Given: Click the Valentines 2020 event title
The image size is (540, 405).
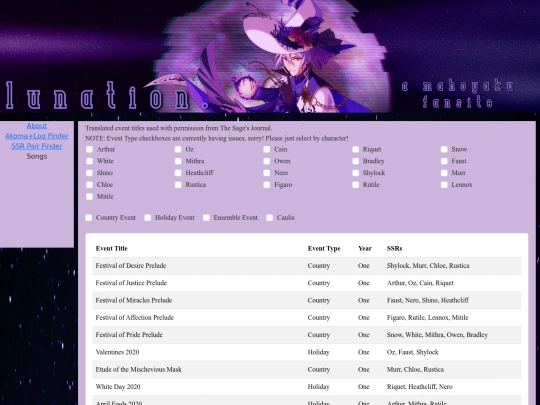Looking at the screenshot, I should point(117,352).
